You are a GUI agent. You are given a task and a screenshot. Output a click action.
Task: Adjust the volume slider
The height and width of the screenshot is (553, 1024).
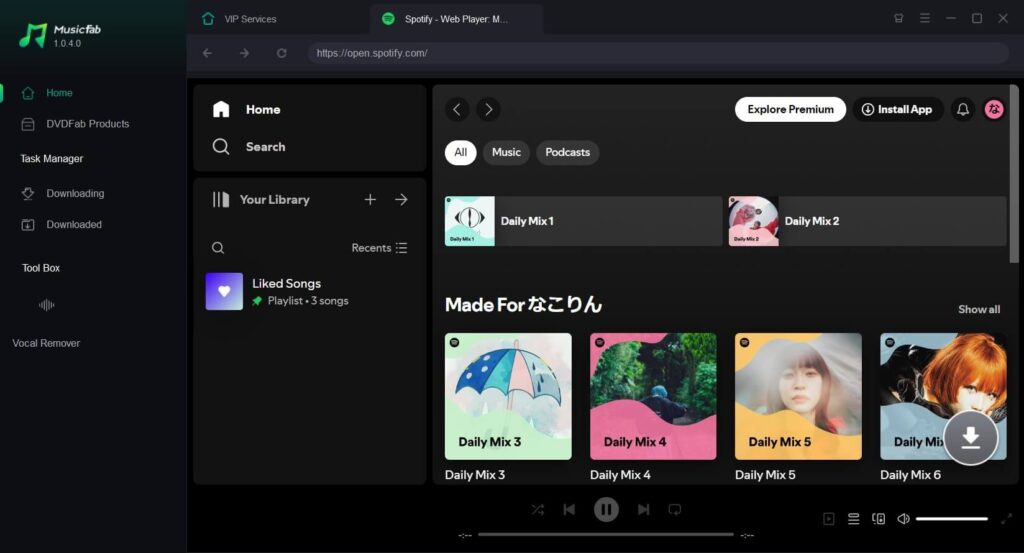pos(952,519)
